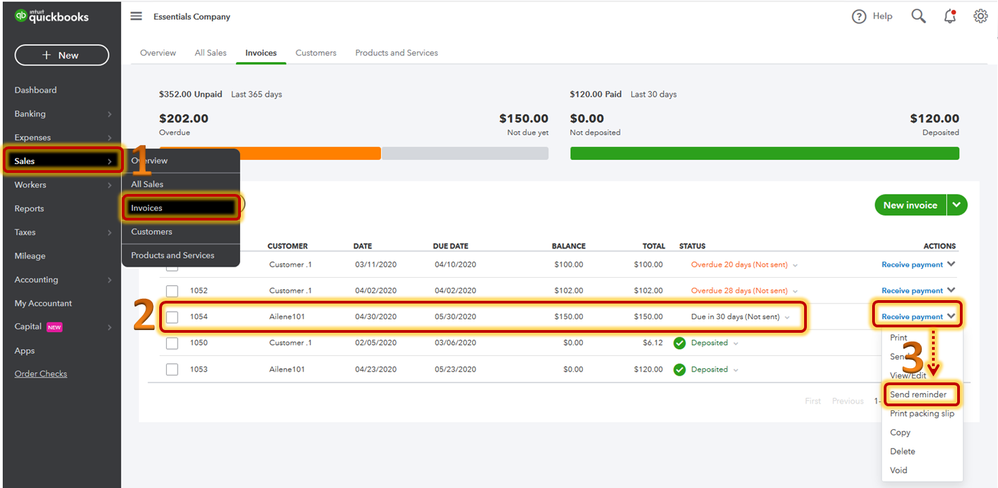Expand the Workers sidebar chevron

point(109,185)
